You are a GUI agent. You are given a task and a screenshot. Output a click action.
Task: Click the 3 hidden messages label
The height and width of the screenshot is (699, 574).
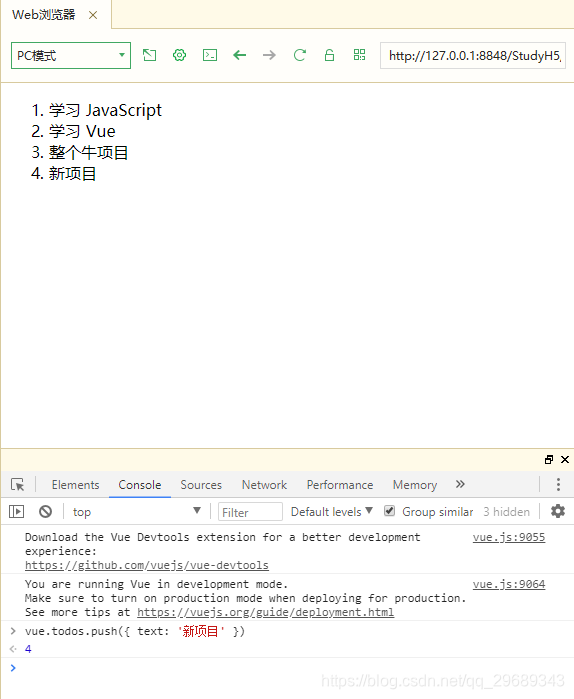[507, 512]
